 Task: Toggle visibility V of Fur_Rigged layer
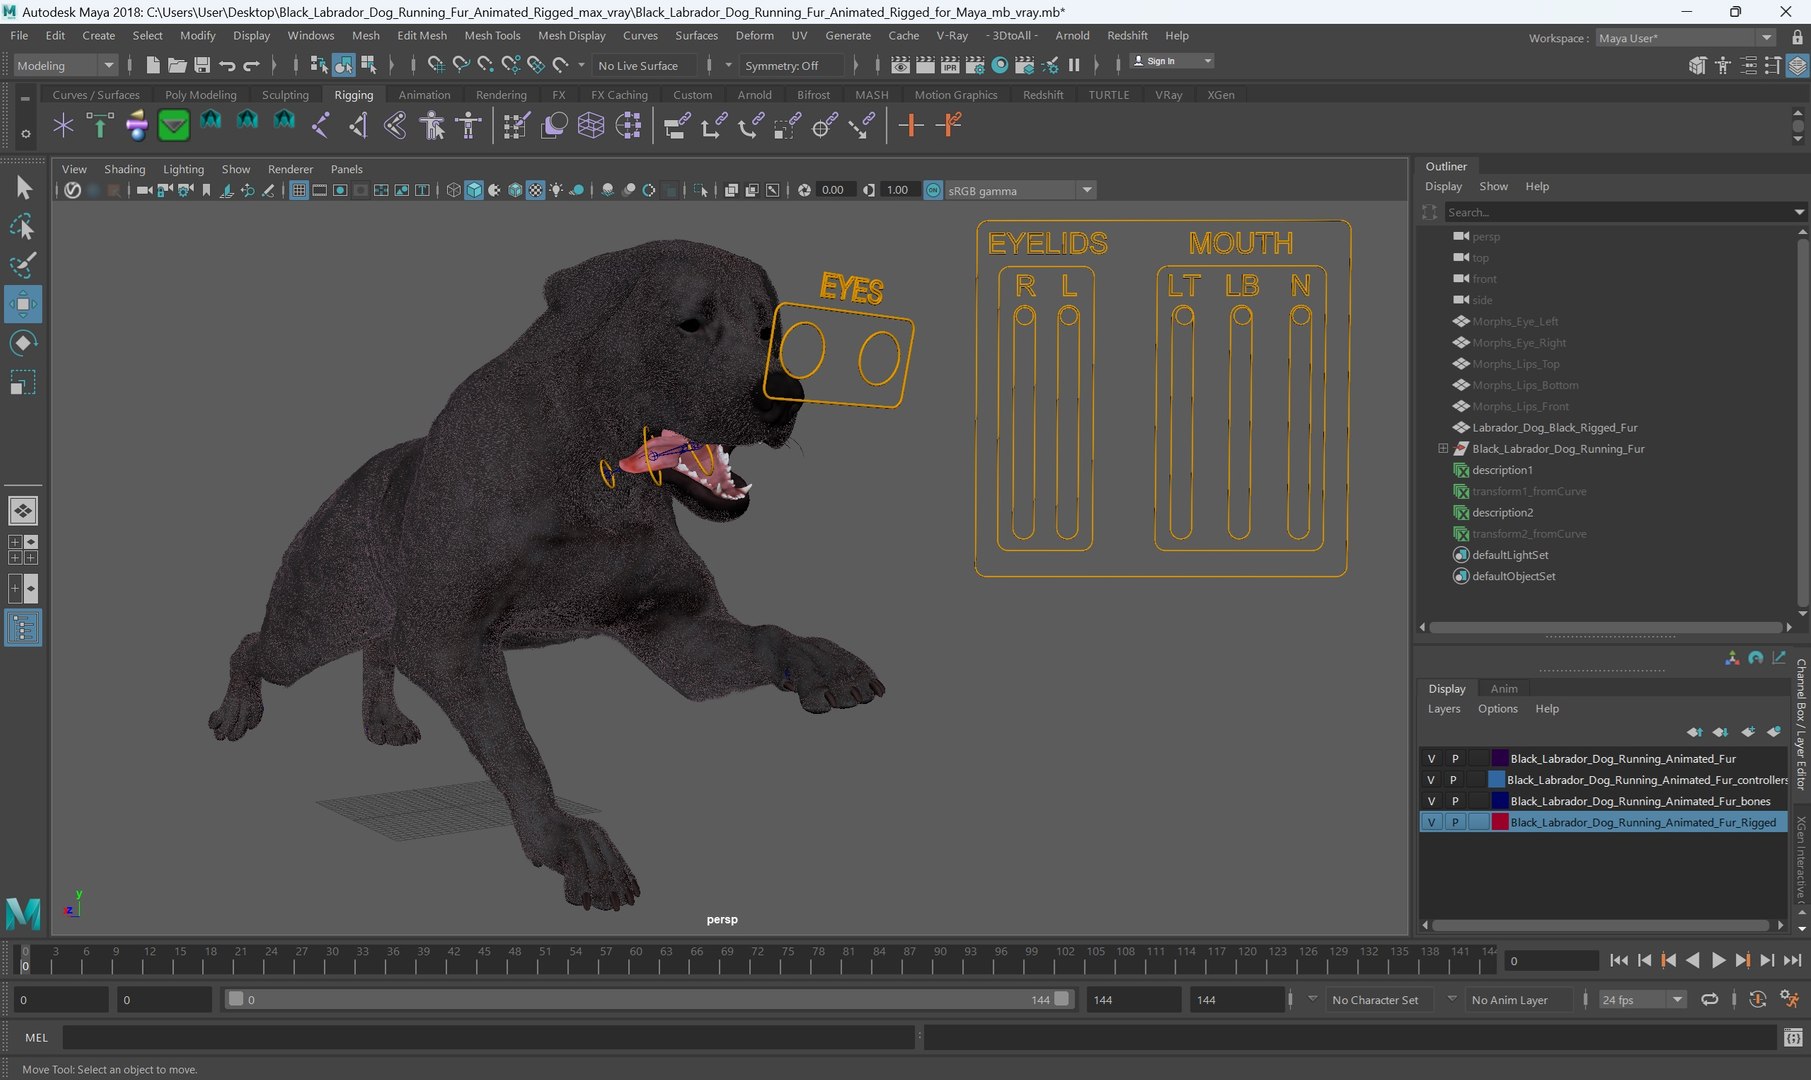(1431, 822)
